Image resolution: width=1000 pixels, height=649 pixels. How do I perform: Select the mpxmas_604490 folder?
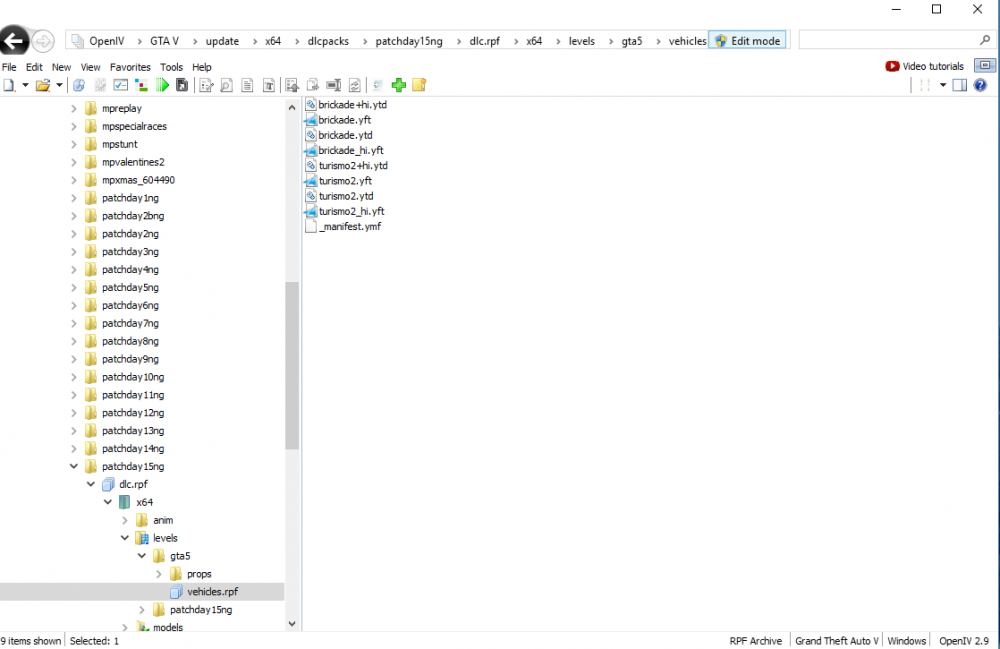coord(138,180)
